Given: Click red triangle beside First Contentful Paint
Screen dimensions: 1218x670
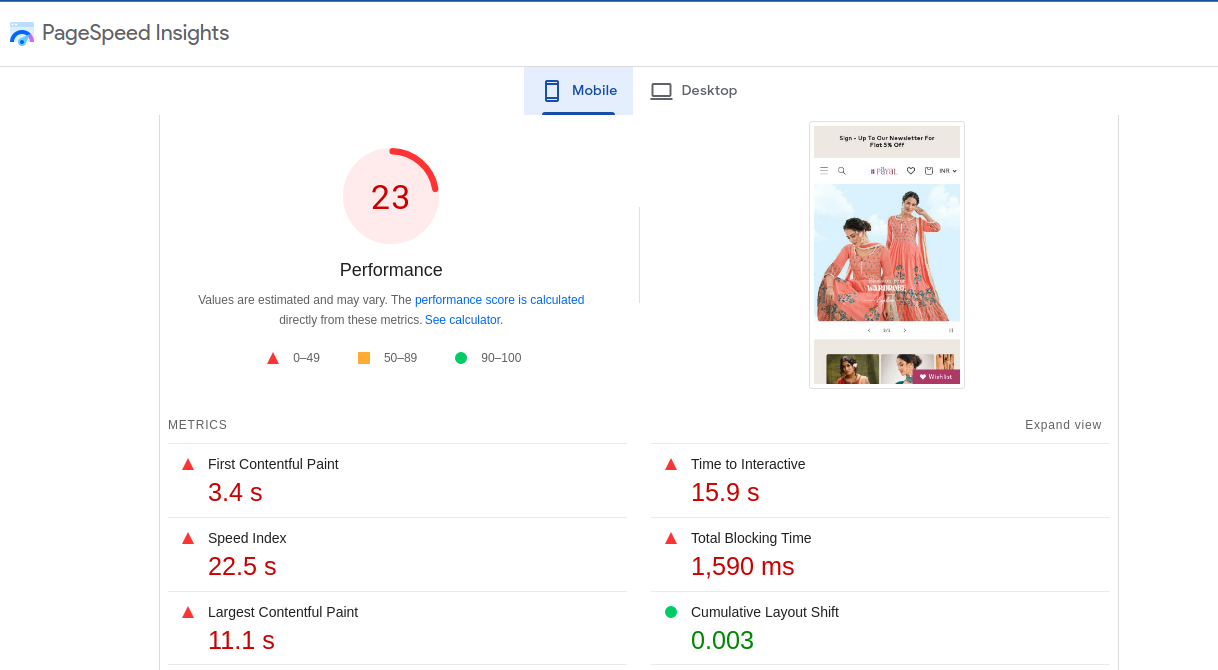Looking at the screenshot, I should [x=187, y=463].
